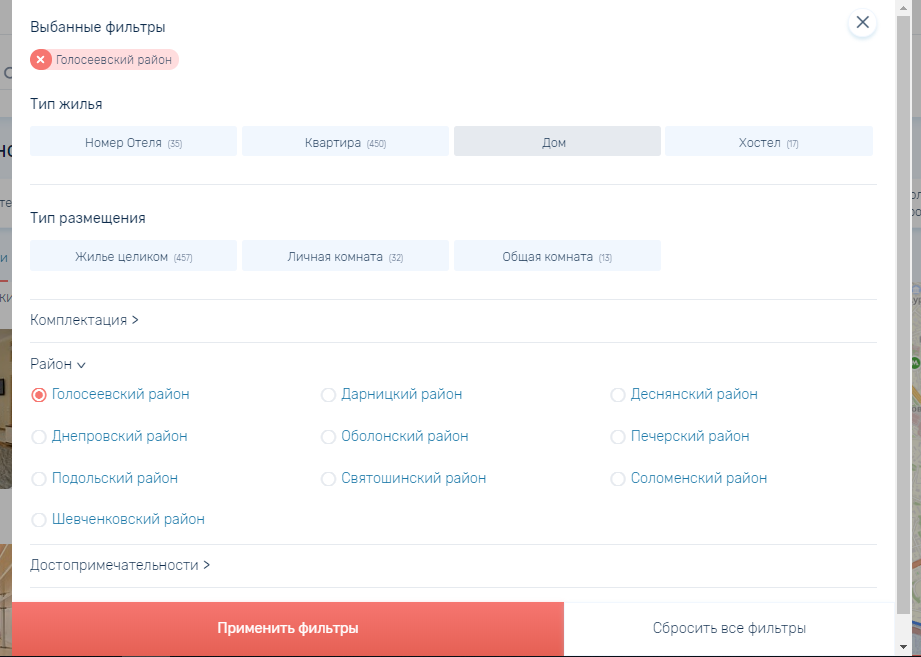The height and width of the screenshot is (657, 921).
Task: Select Подольский район radio button
Action: pyautogui.click(x=39, y=479)
